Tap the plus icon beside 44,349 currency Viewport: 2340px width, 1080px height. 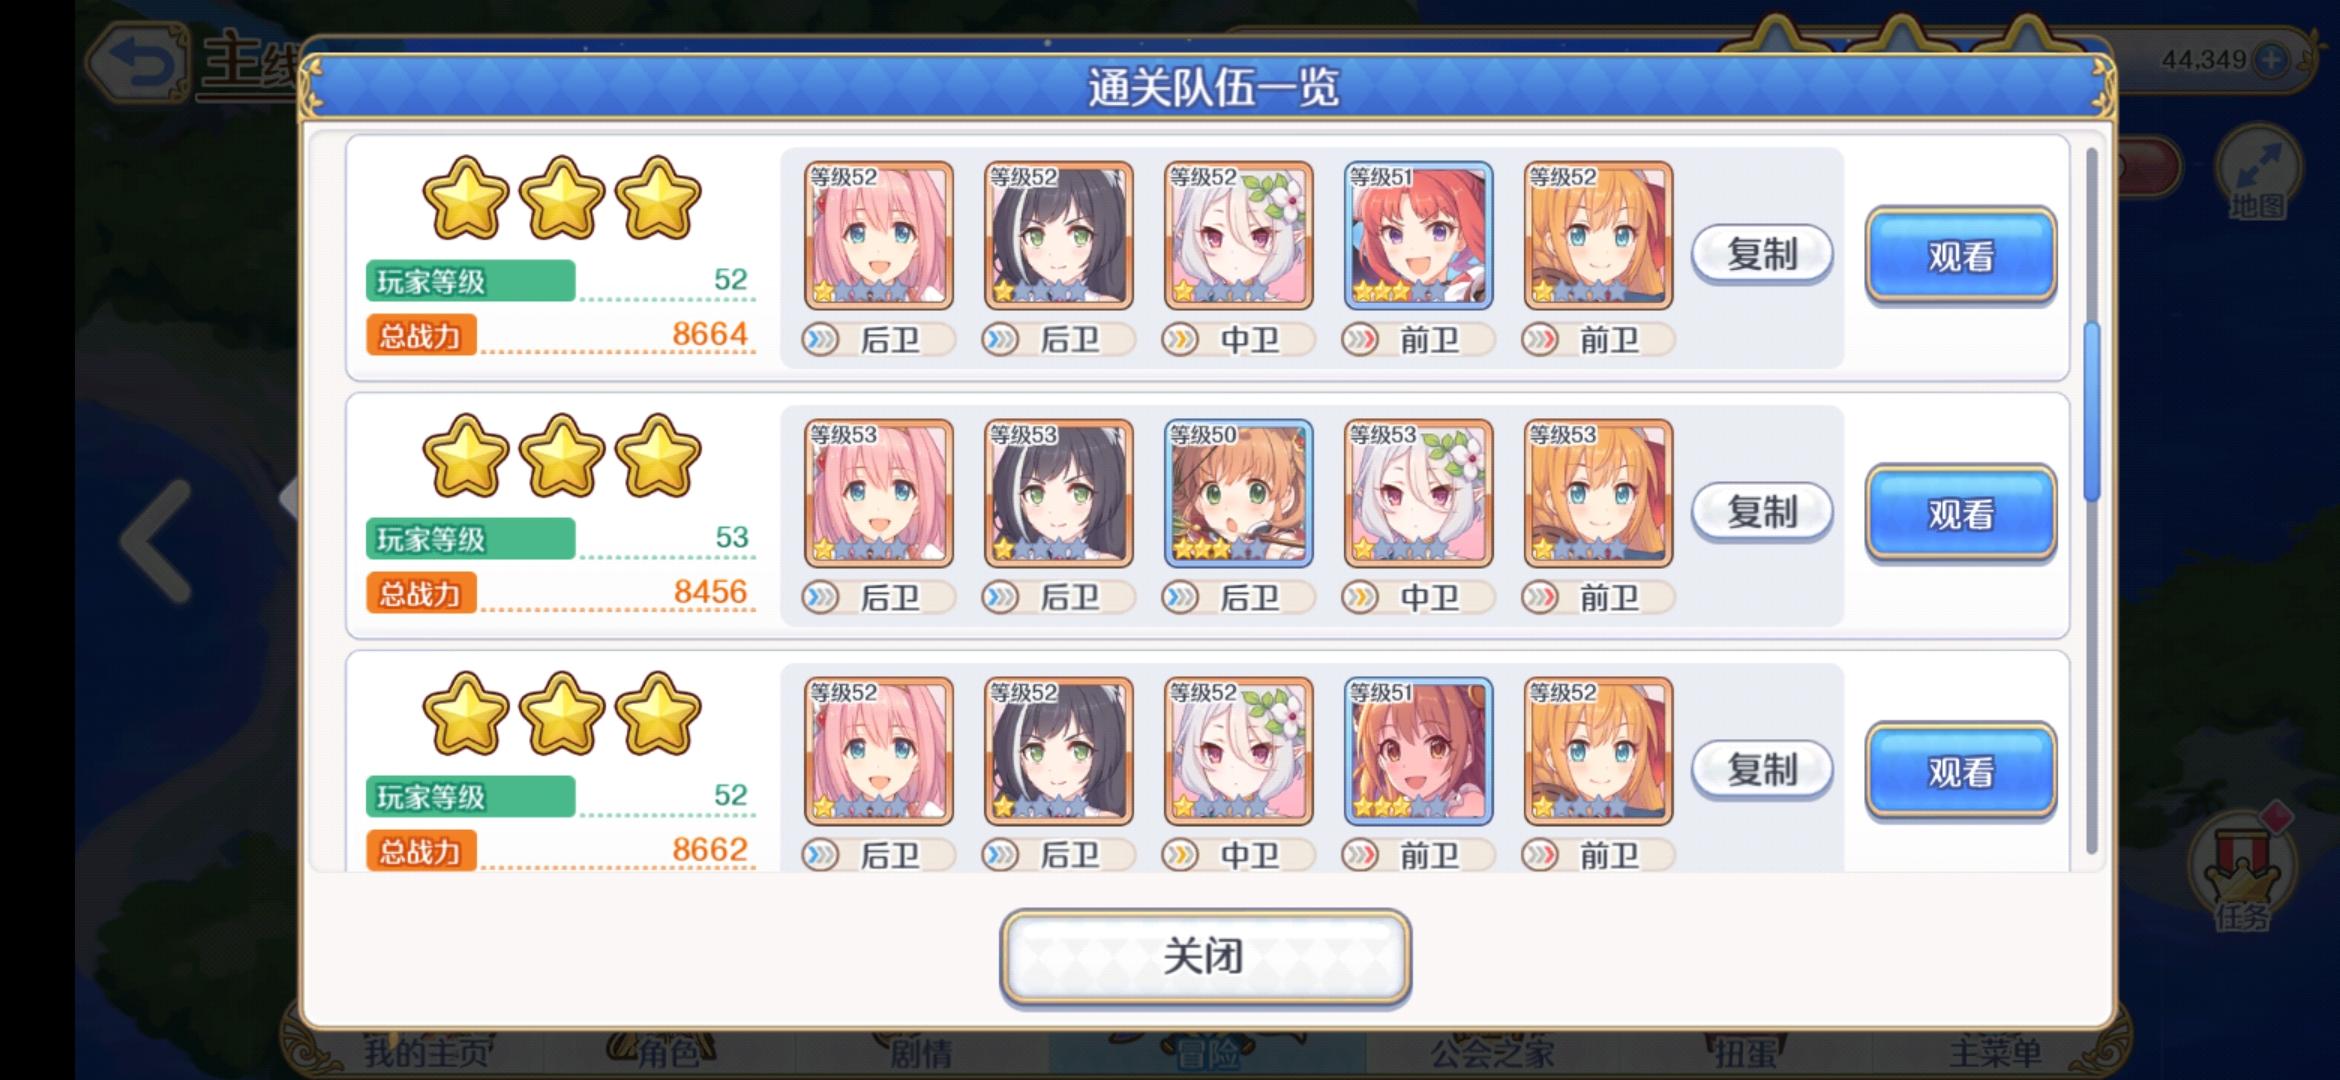pyautogui.click(x=2272, y=60)
